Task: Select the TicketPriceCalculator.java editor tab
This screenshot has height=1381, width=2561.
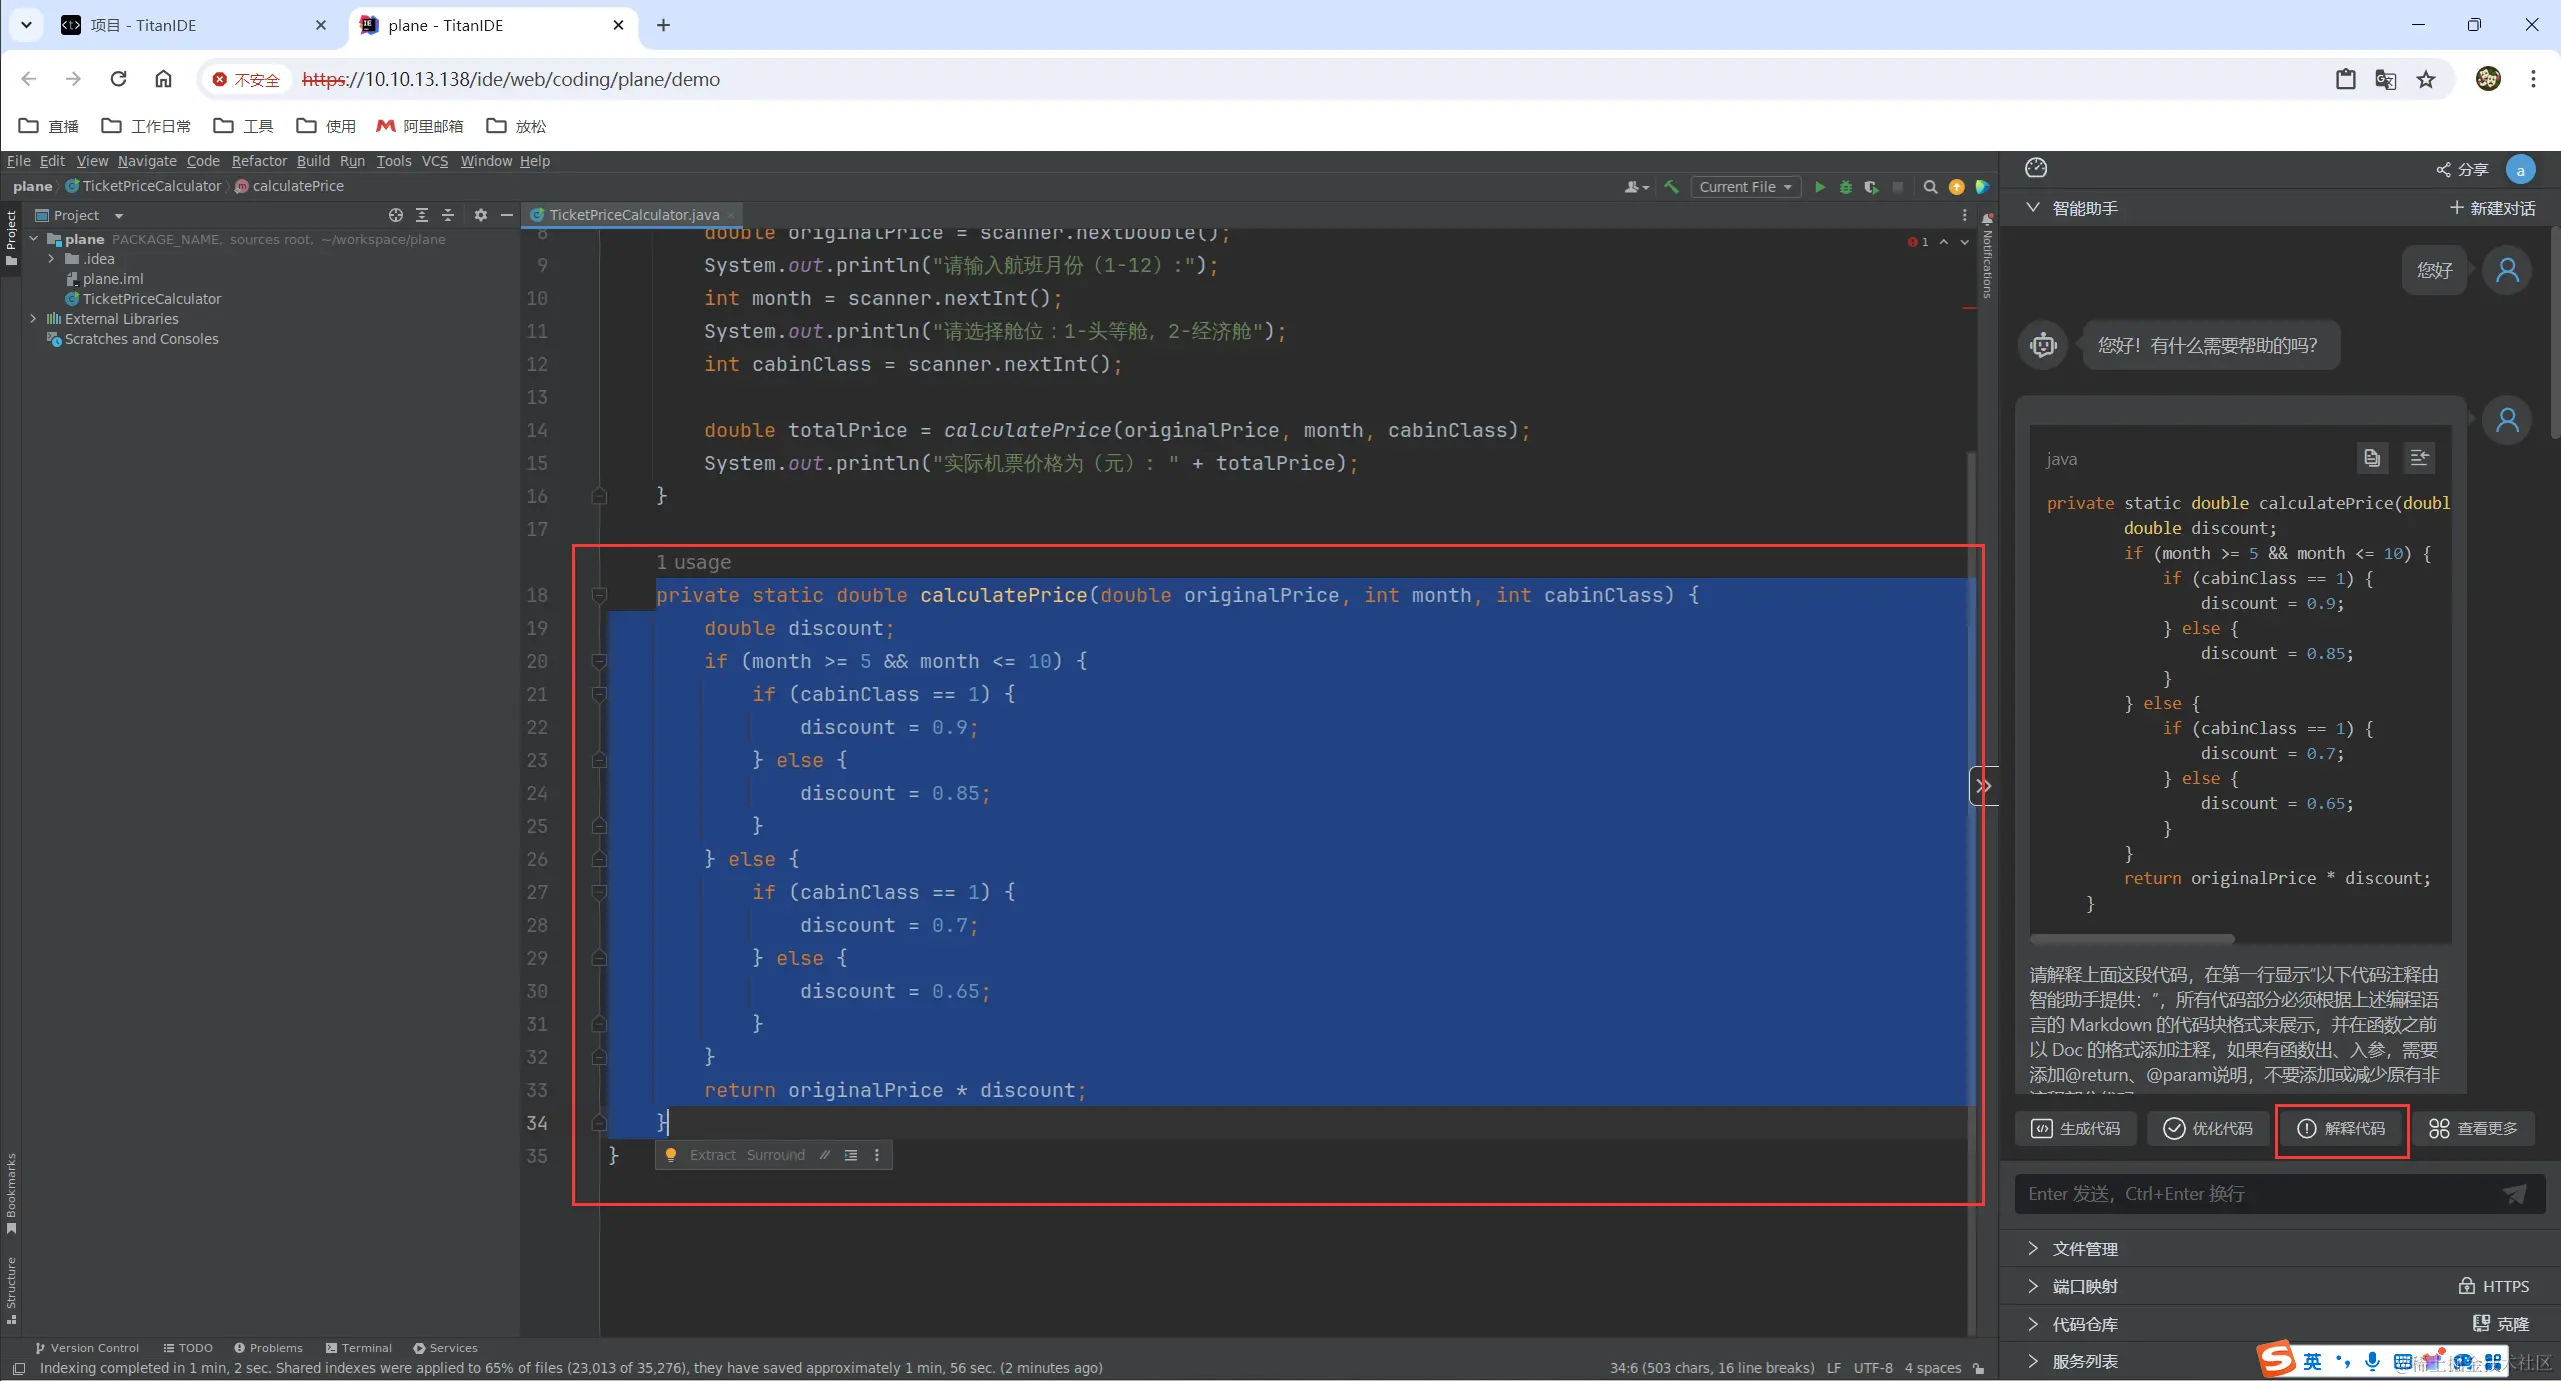Action: click(x=633, y=215)
